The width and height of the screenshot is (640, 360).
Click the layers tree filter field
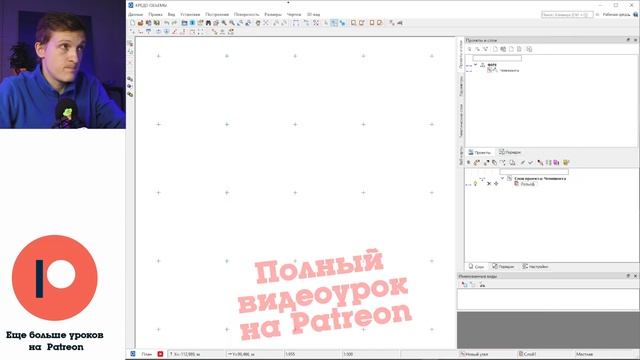534,172
